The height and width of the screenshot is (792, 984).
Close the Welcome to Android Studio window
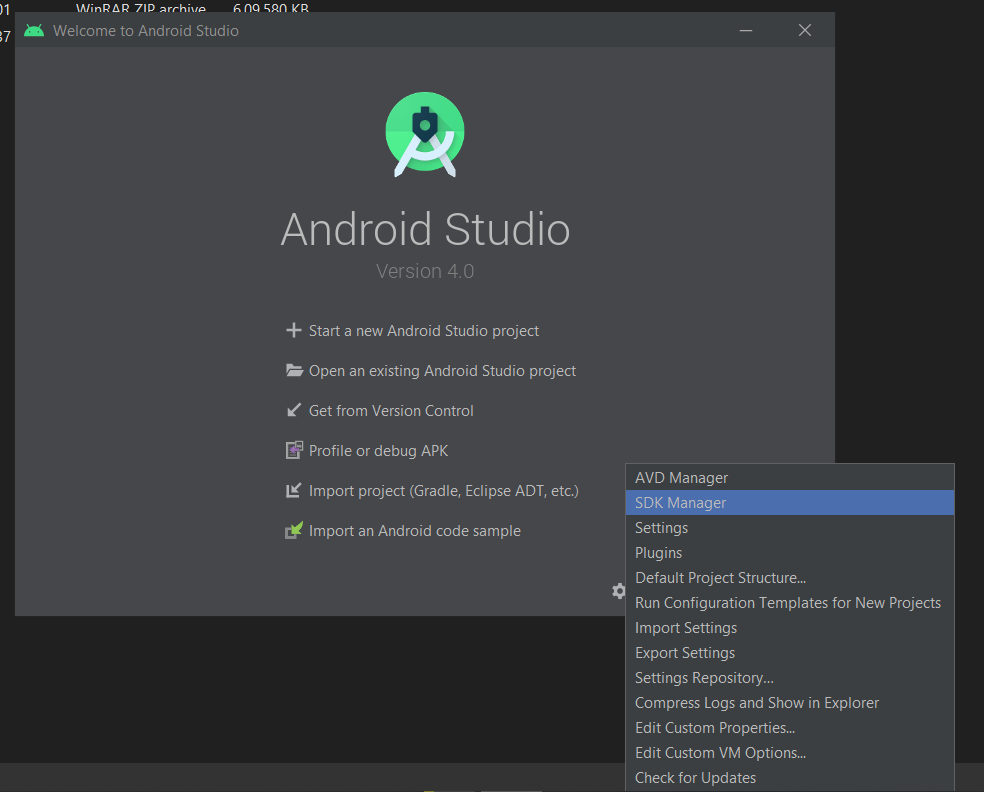click(x=805, y=30)
